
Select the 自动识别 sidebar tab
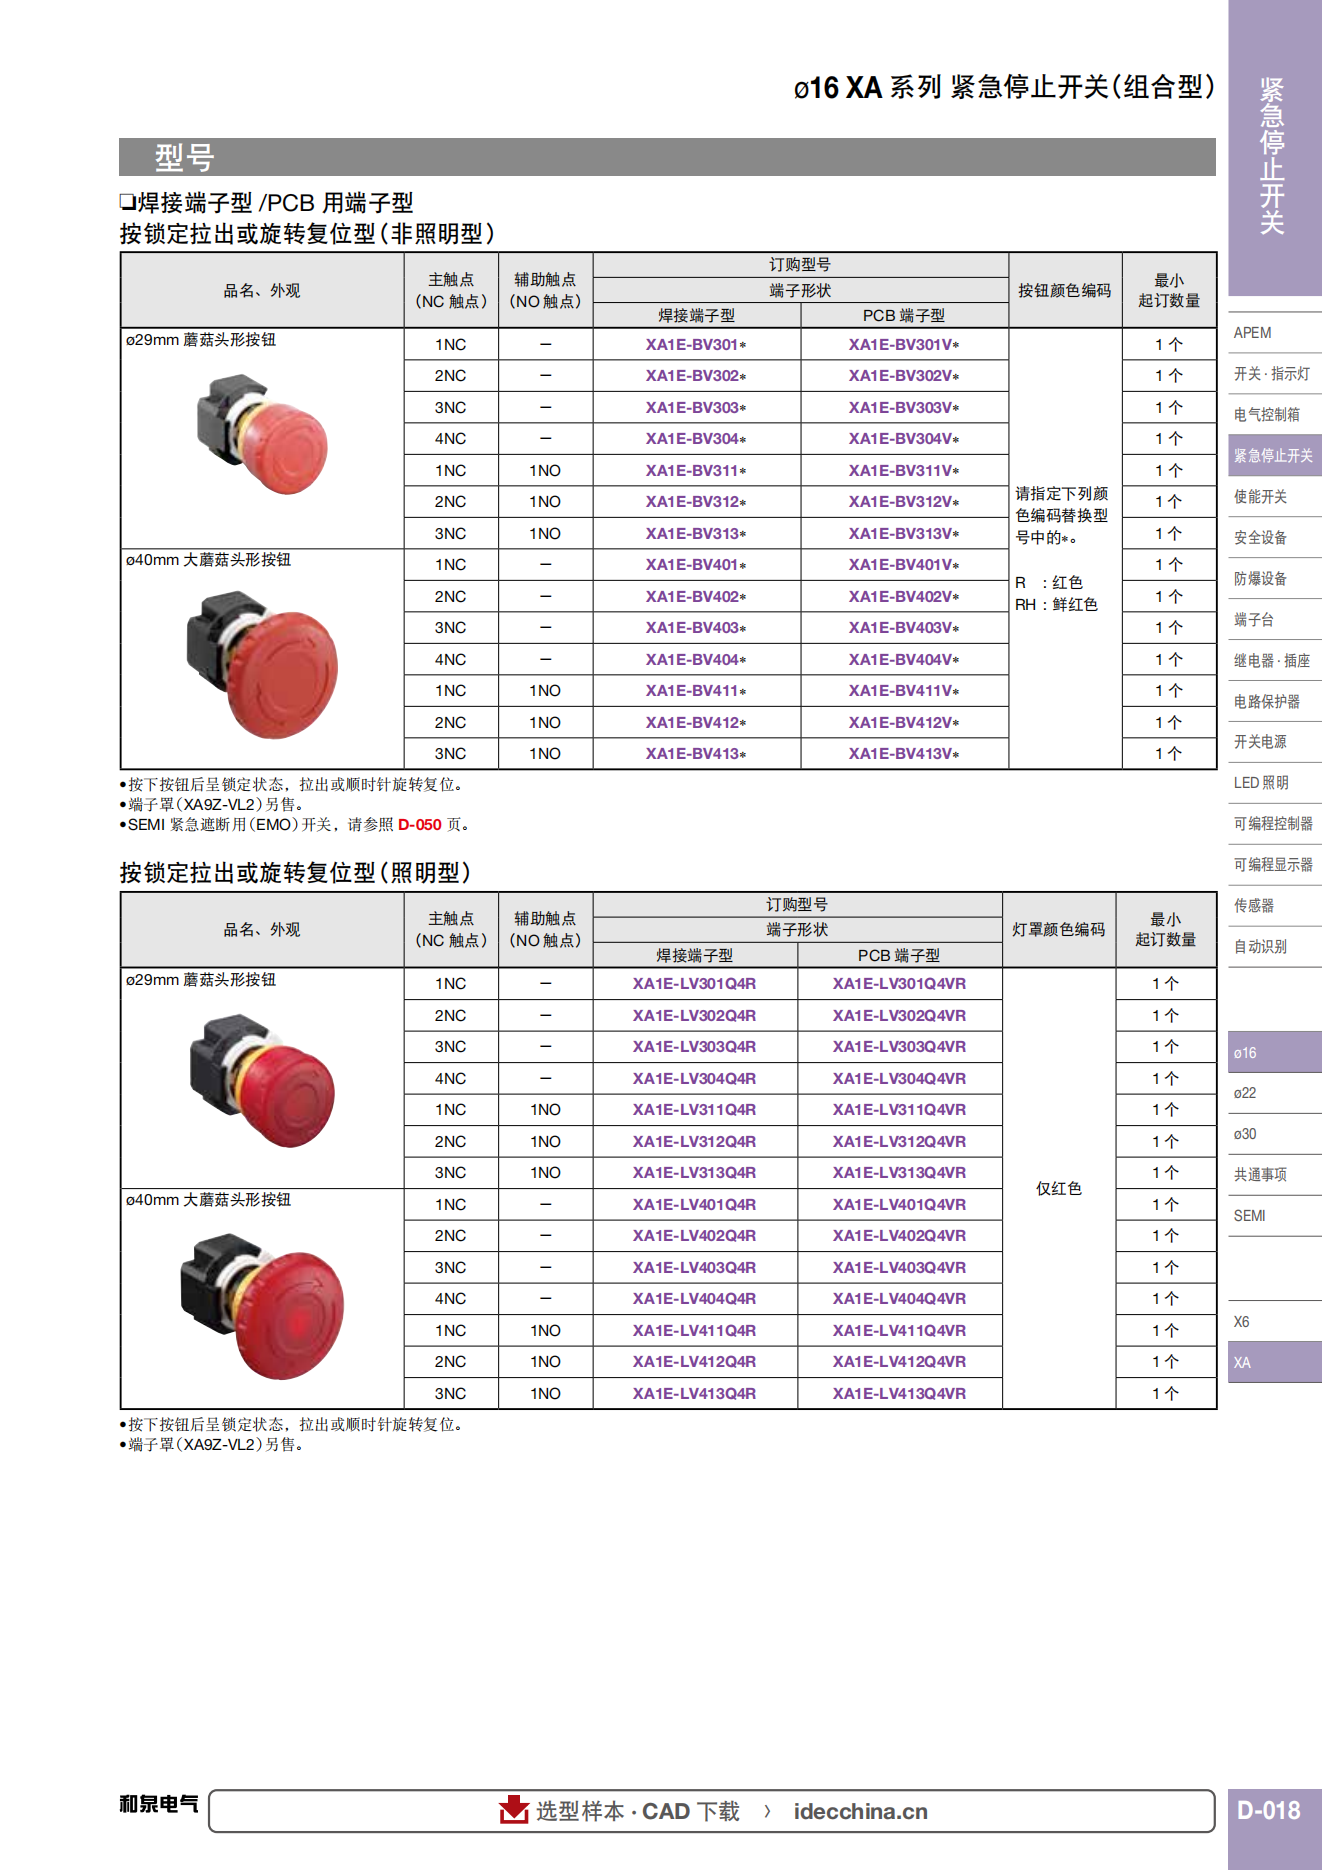click(1275, 947)
